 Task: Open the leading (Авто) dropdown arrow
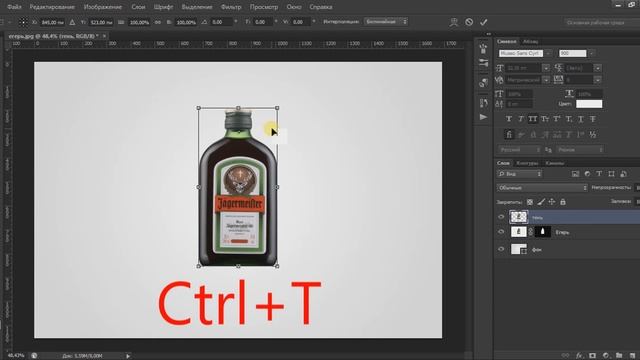coord(598,68)
